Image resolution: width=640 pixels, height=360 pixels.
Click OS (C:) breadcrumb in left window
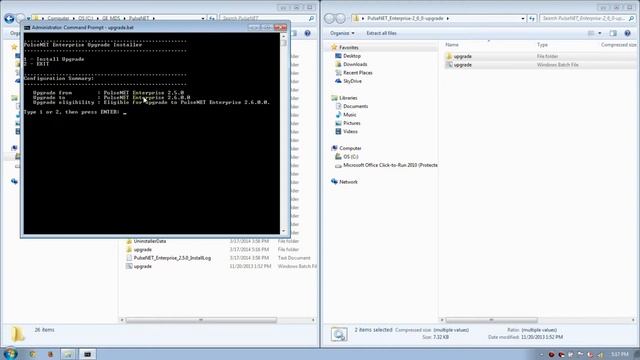[x=85, y=18]
